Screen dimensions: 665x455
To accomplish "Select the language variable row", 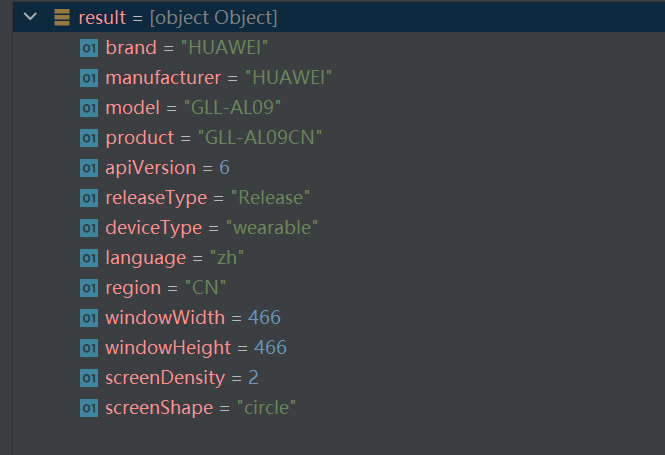I will click(339, 258).
